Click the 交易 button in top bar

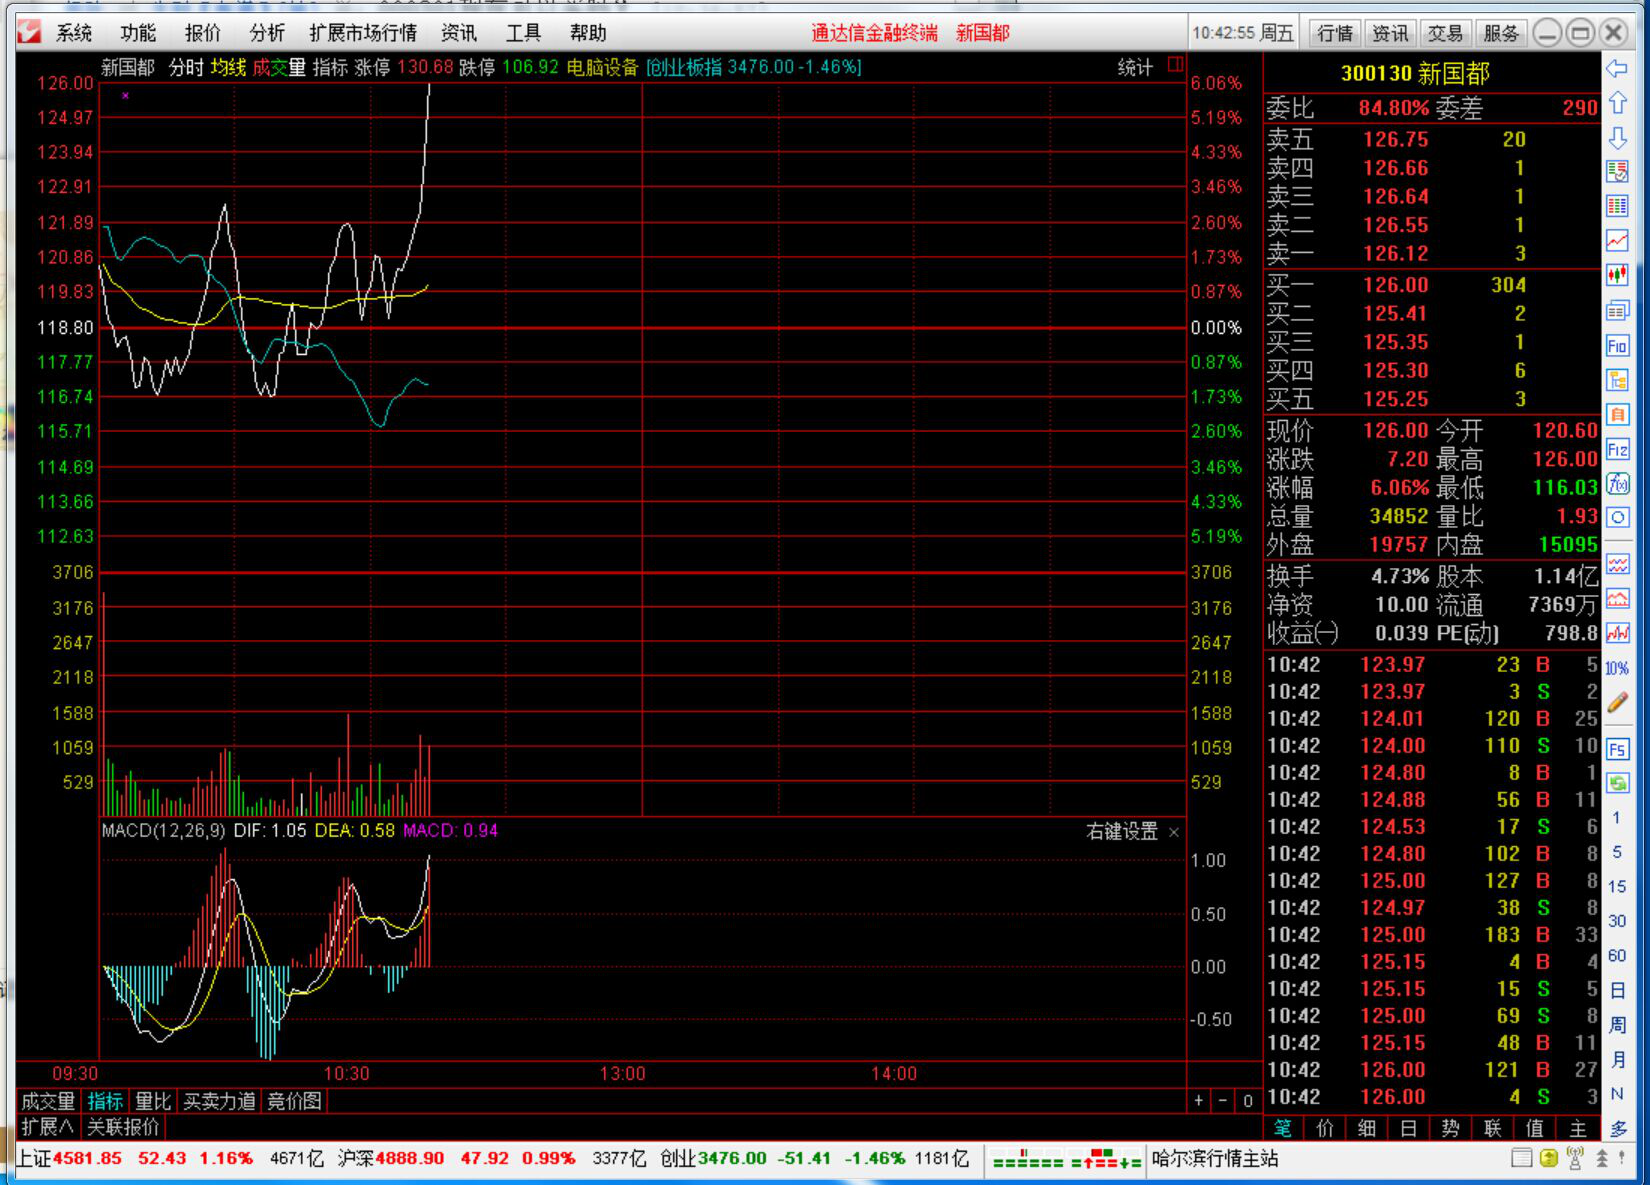(1445, 33)
